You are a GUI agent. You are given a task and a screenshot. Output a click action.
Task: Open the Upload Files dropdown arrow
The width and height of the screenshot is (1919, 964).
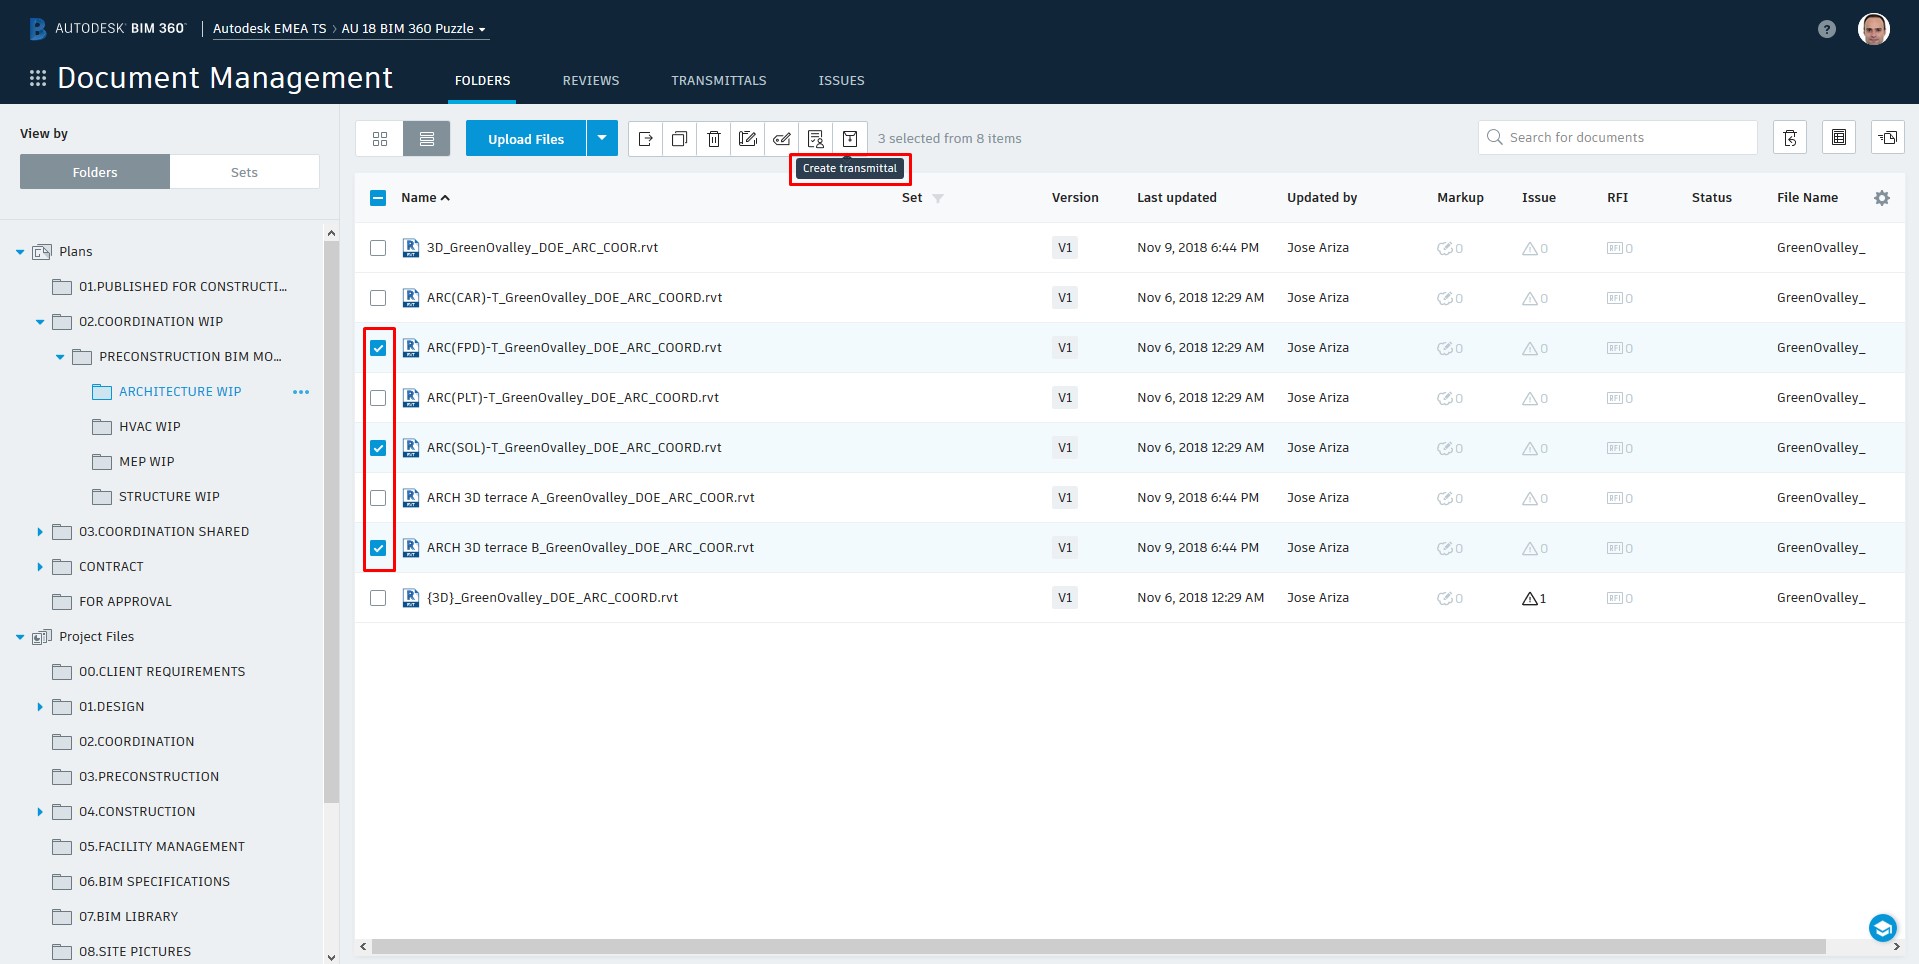tap(602, 139)
